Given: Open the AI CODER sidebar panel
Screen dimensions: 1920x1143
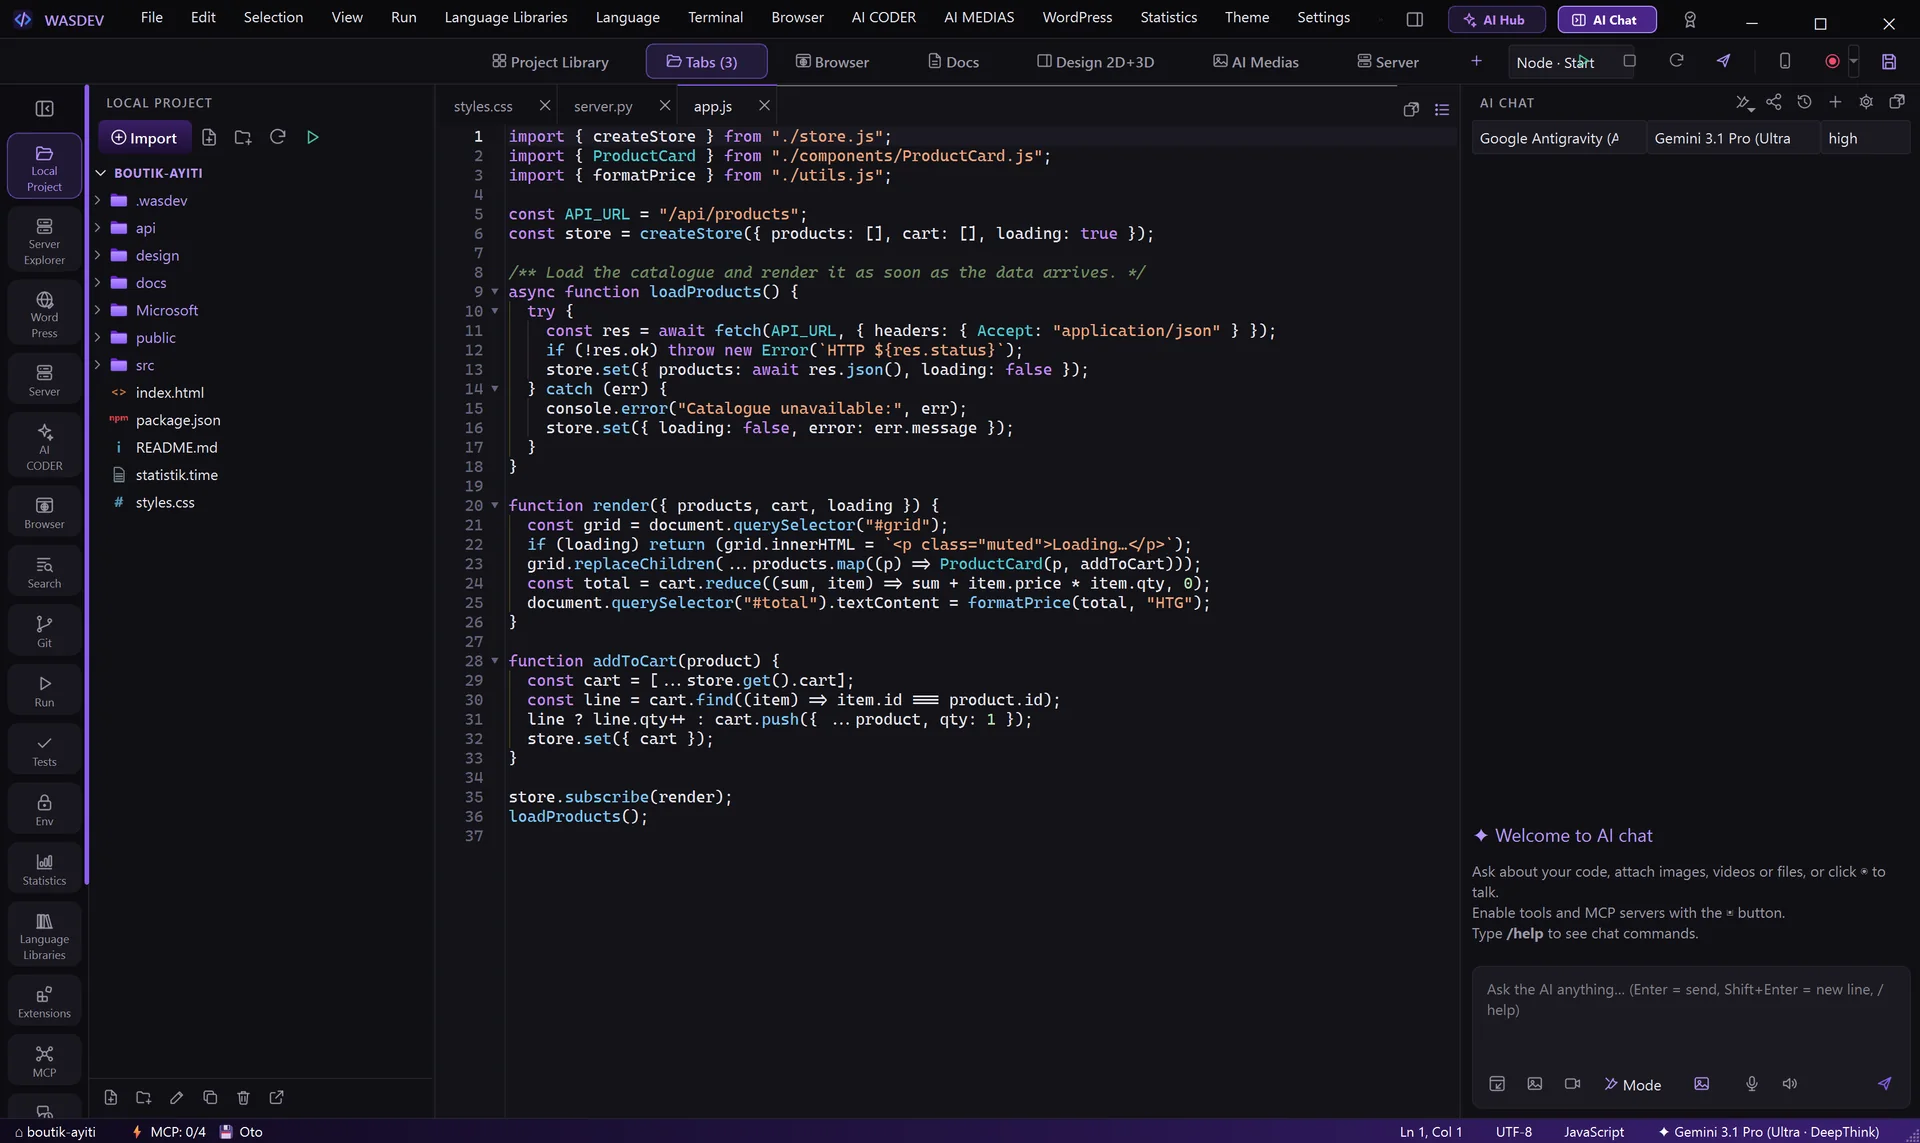Looking at the screenshot, I should 44,446.
